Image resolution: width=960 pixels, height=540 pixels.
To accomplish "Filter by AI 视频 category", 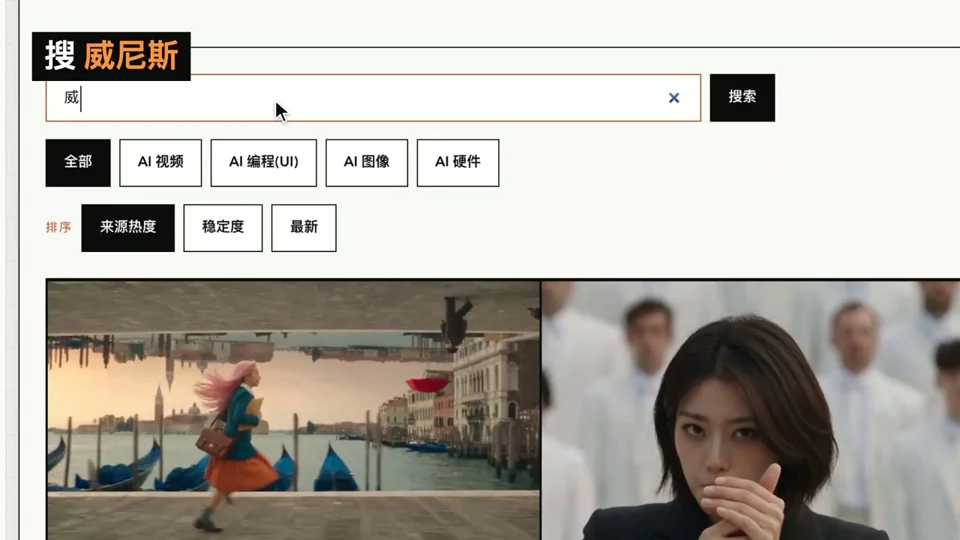I will click(x=160, y=162).
